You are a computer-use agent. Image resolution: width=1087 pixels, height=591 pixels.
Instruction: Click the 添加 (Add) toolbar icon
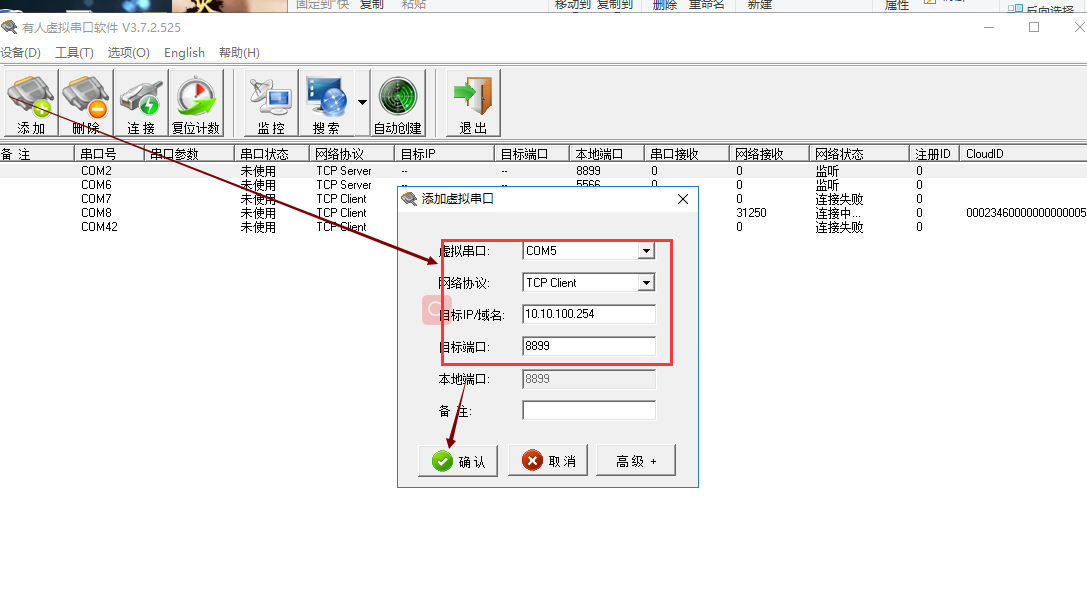pos(31,103)
